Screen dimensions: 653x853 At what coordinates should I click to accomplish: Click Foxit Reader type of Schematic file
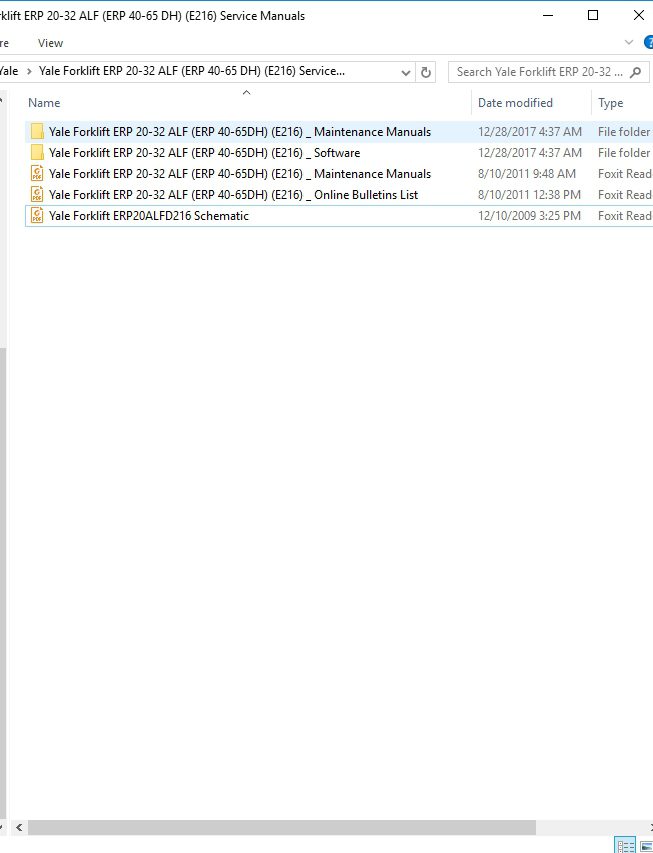tap(625, 215)
